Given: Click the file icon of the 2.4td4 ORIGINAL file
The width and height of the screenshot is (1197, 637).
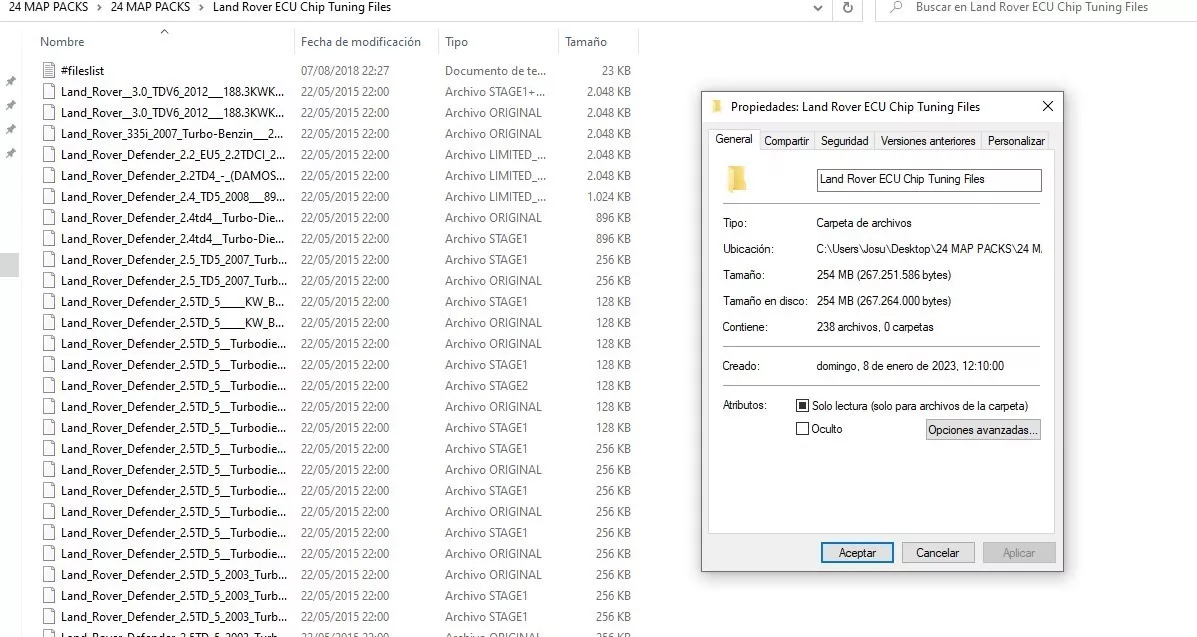Looking at the screenshot, I should (49, 218).
